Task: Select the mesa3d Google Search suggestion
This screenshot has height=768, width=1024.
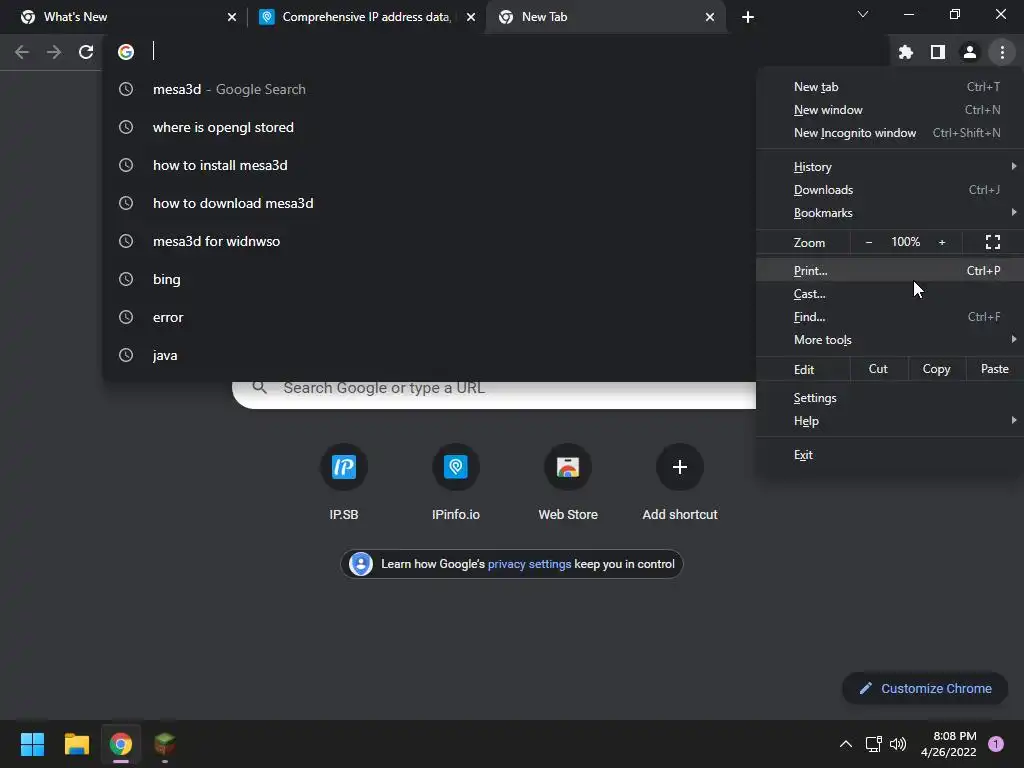Action: click(x=429, y=89)
